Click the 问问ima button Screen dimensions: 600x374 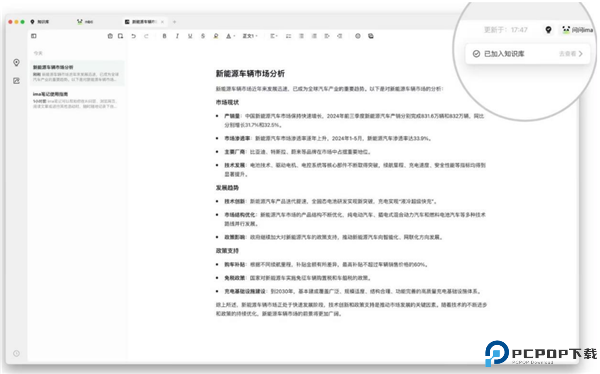click(x=578, y=30)
